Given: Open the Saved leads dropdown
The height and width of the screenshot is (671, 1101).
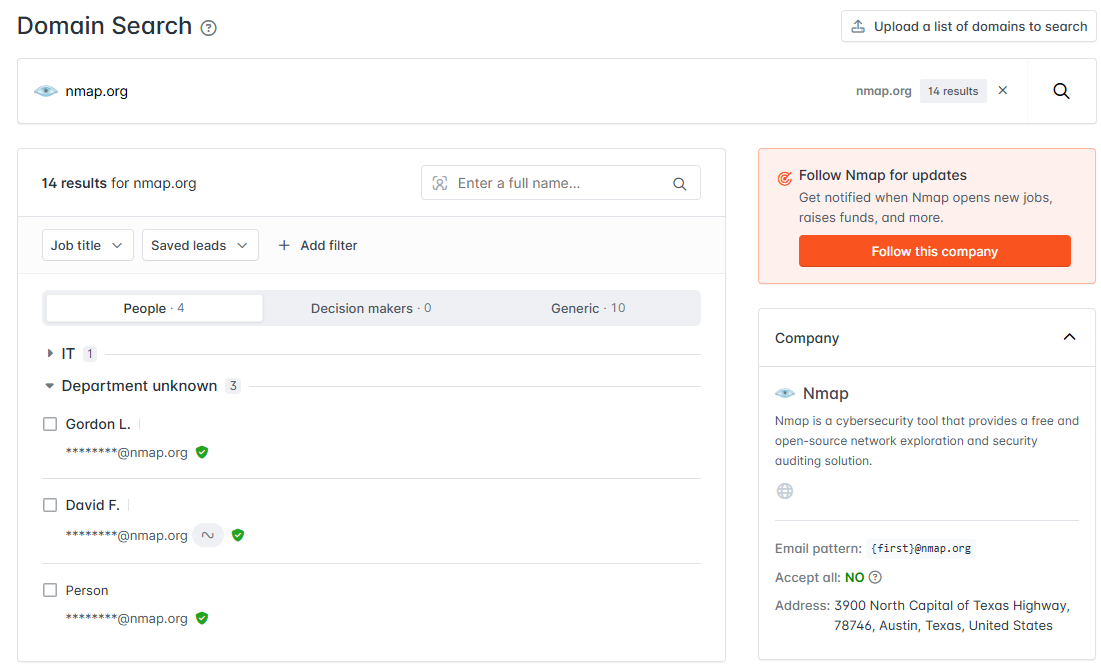Looking at the screenshot, I should (x=200, y=245).
